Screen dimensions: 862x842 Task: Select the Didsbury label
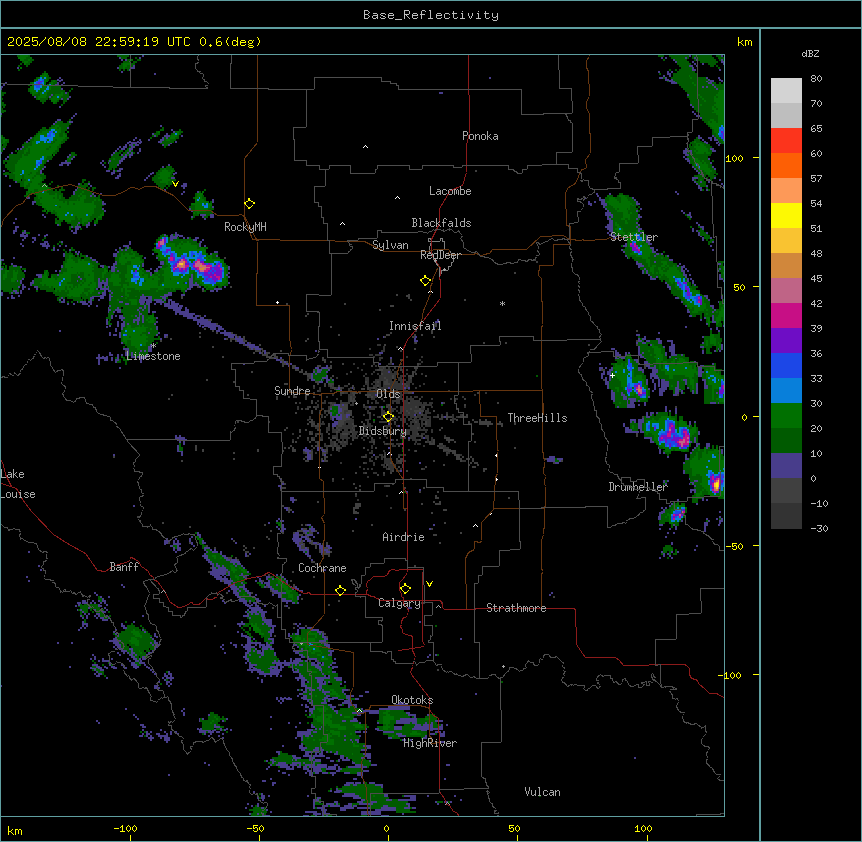[x=383, y=431]
